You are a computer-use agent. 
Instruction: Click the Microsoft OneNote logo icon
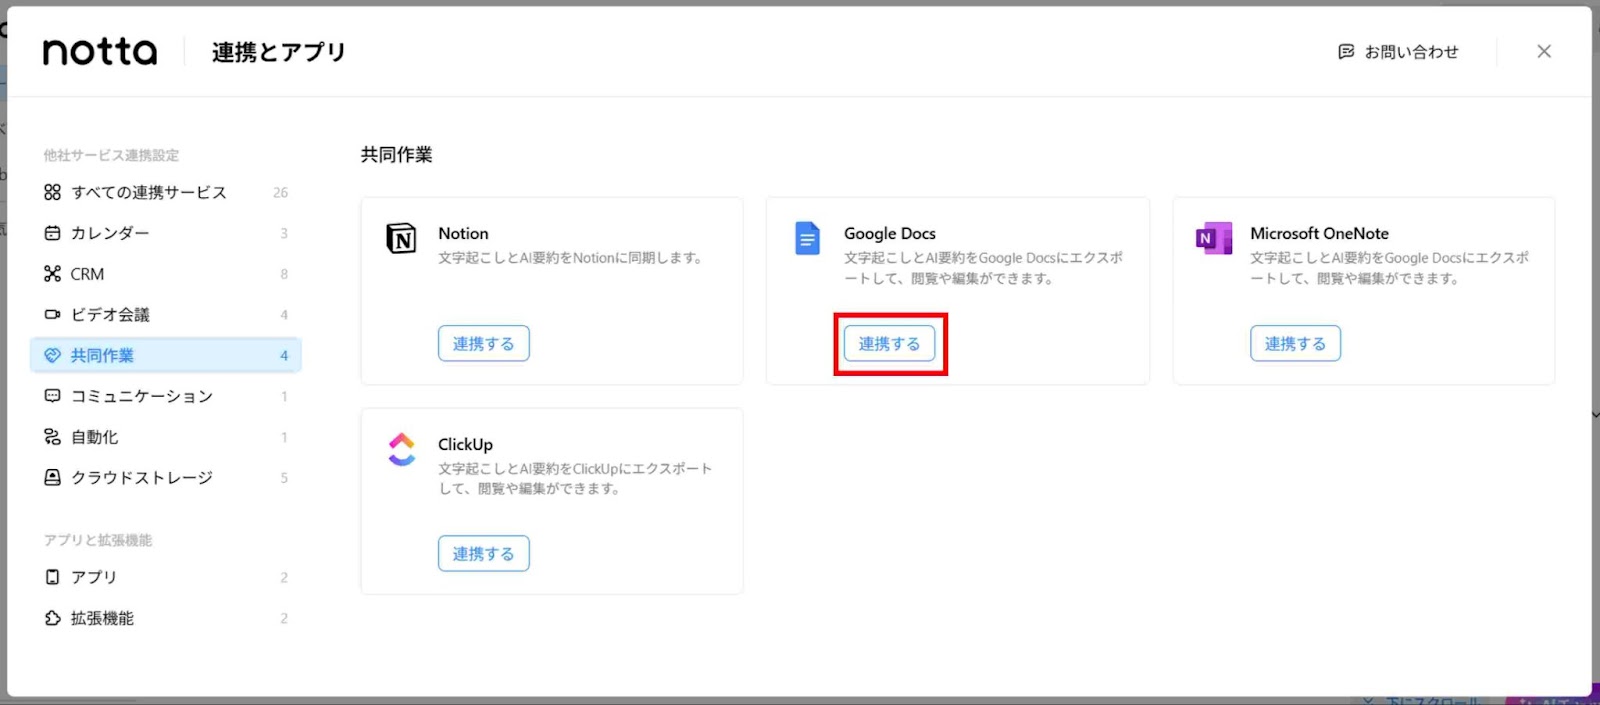click(x=1214, y=239)
